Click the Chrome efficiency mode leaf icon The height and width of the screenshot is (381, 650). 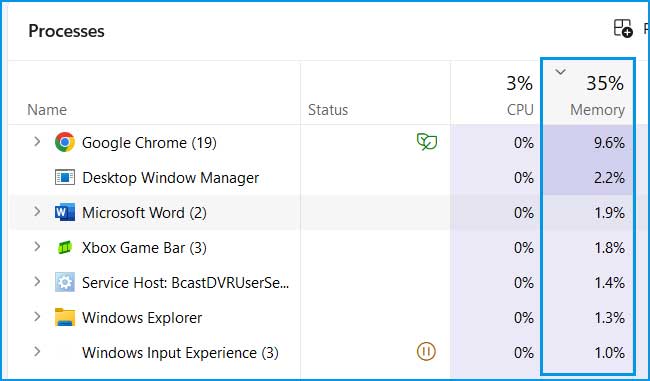pyautogui.click(x=427, y=142)
